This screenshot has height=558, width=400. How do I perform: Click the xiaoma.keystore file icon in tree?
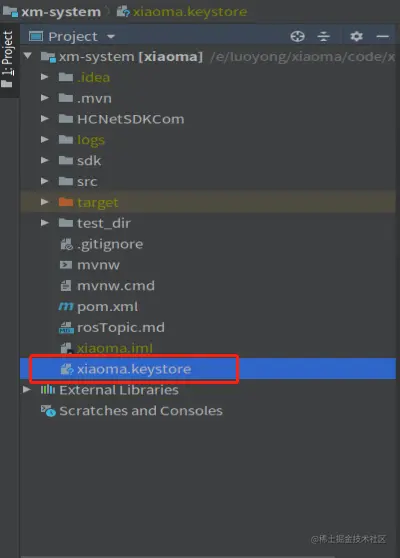tap(67, 369)
